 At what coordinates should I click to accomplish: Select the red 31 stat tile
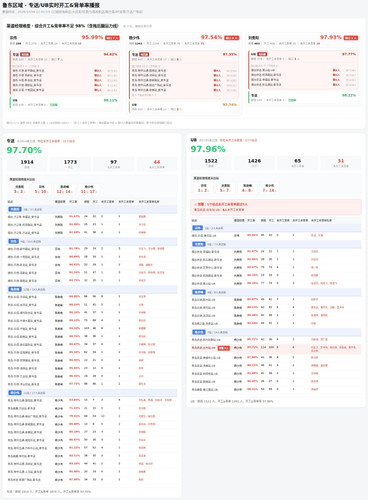tap(341, 163)
